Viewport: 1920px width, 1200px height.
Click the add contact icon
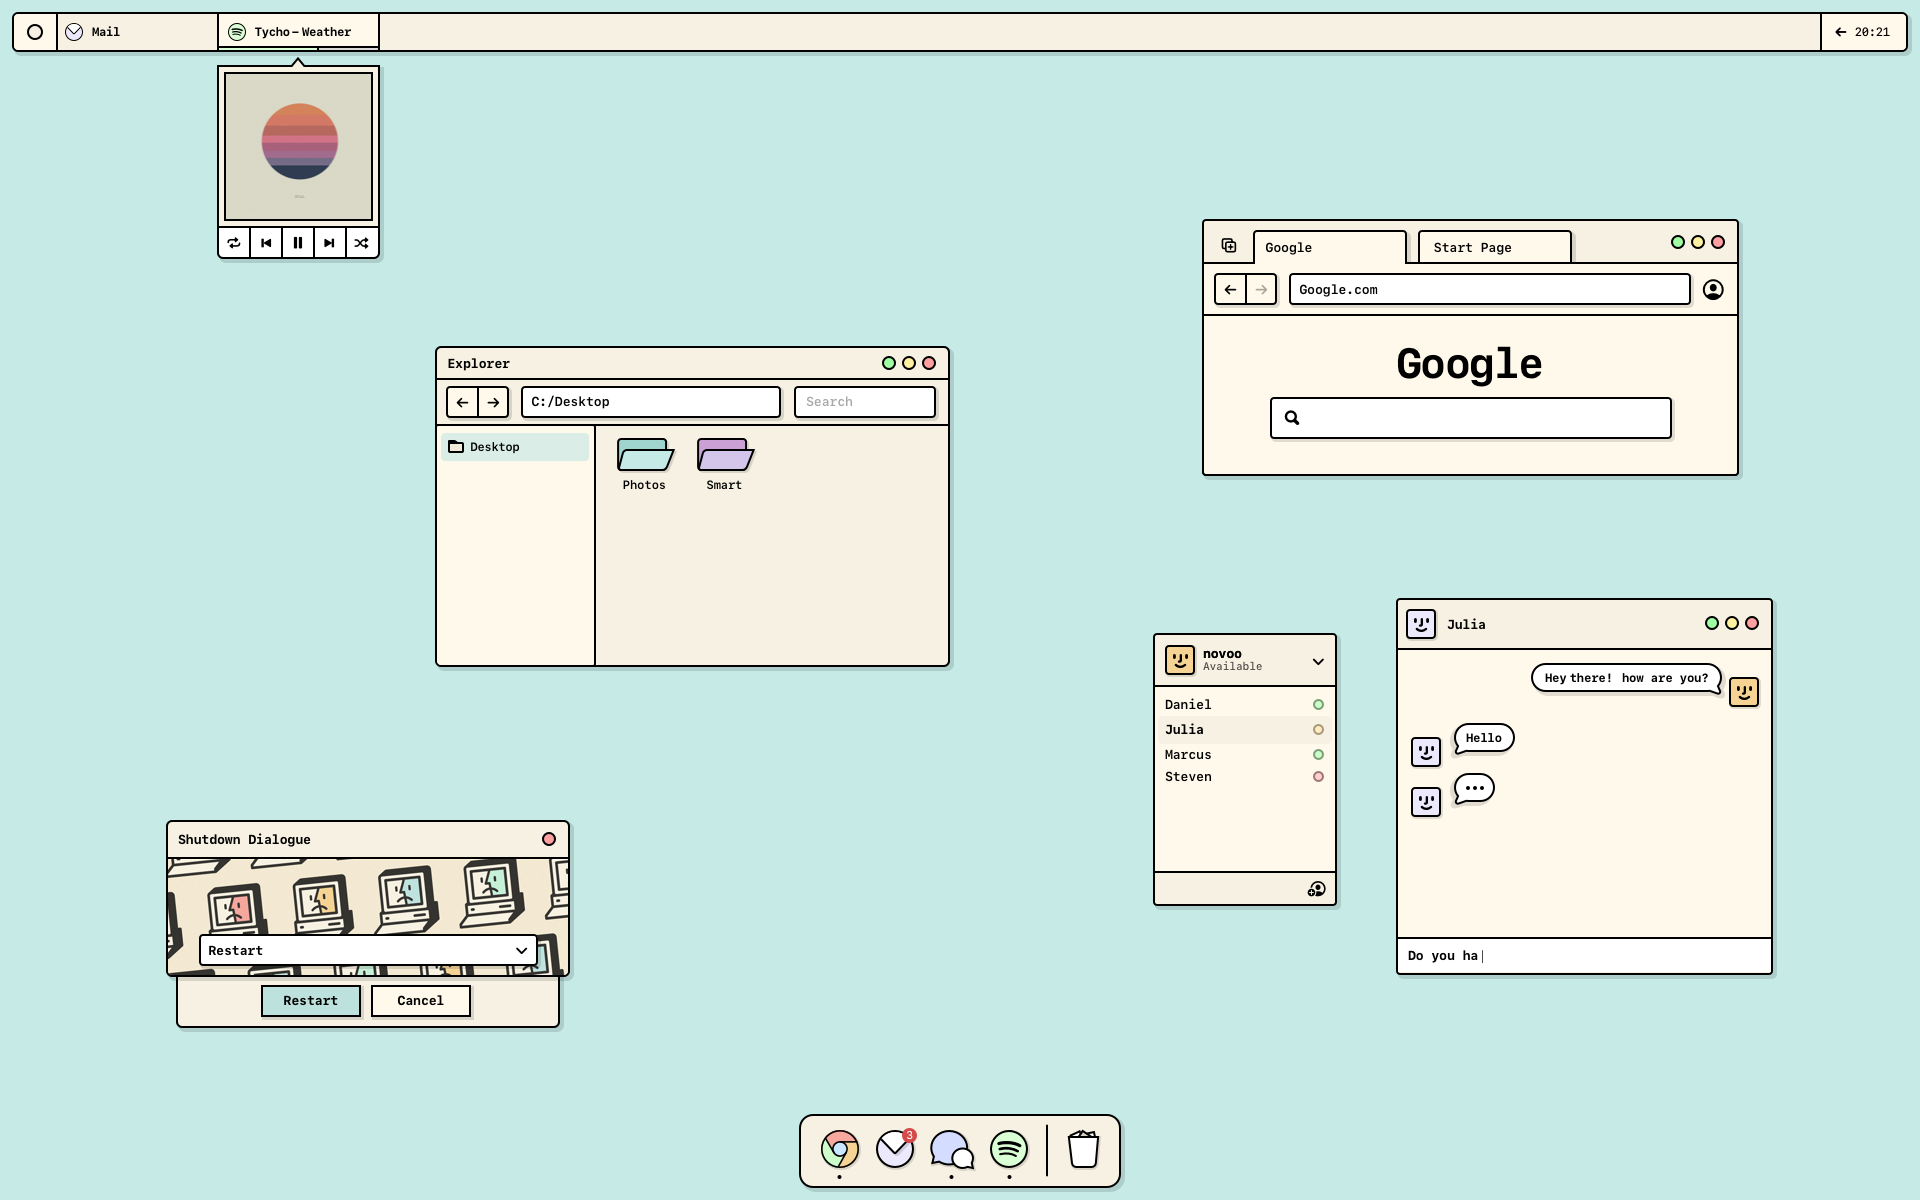1317,889
